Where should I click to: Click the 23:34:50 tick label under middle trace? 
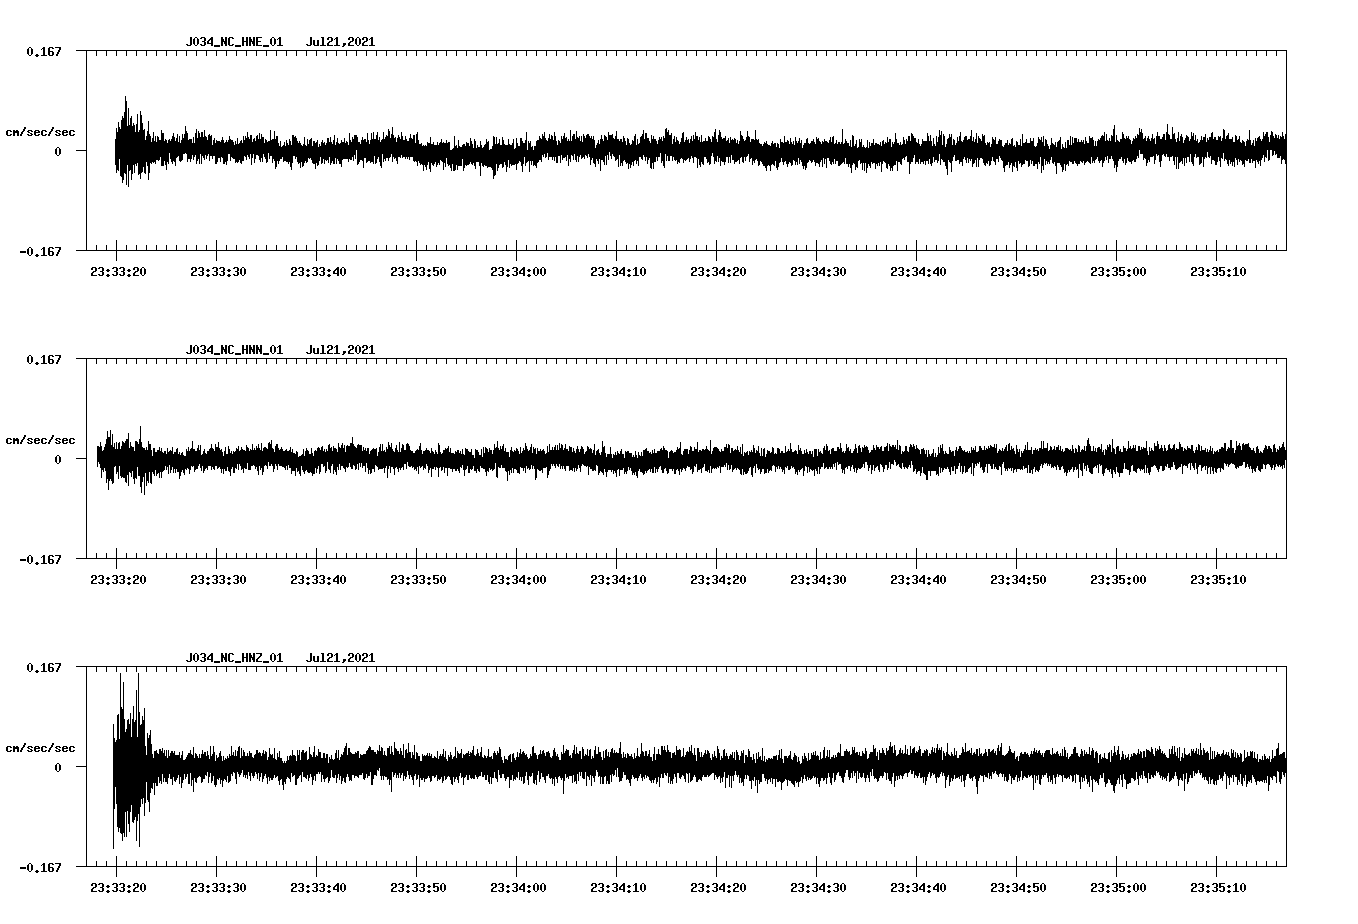tap(1017, 577)
